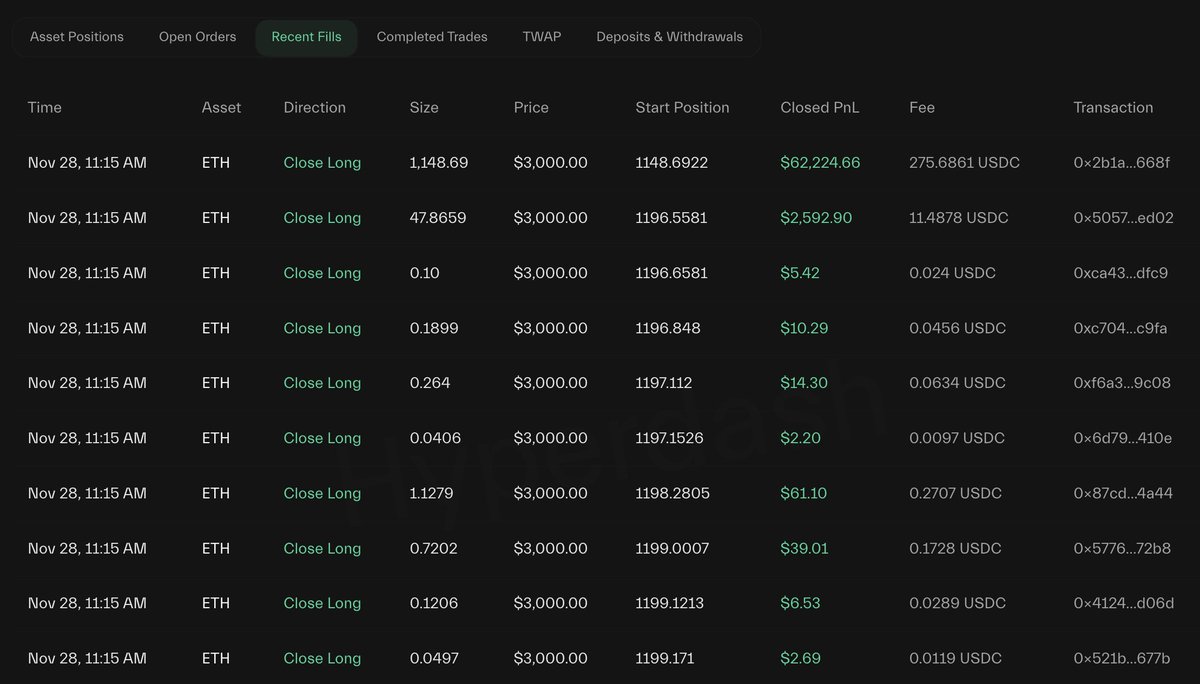Click transaction hash 0xca43...dfc9
This screenshot has width=1200, height=684.
pyautogui.click(x=1120, y=273)
